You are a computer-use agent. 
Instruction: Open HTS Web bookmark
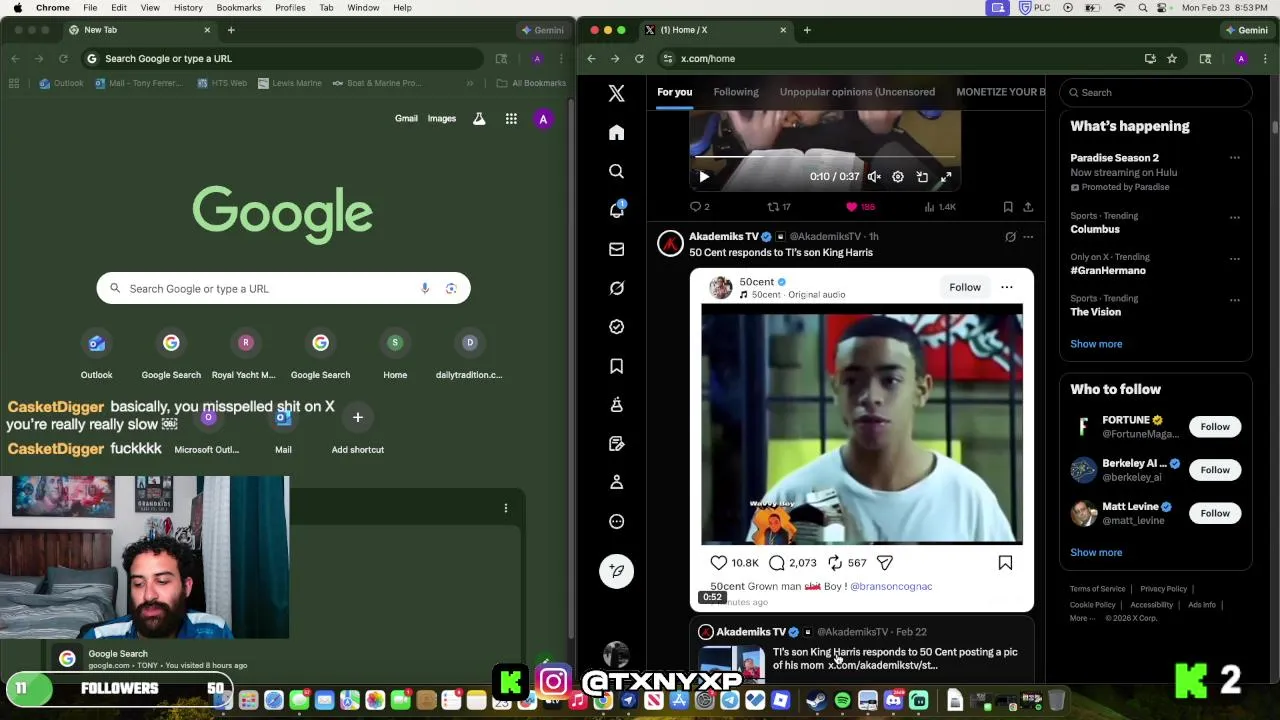[221, 83]
